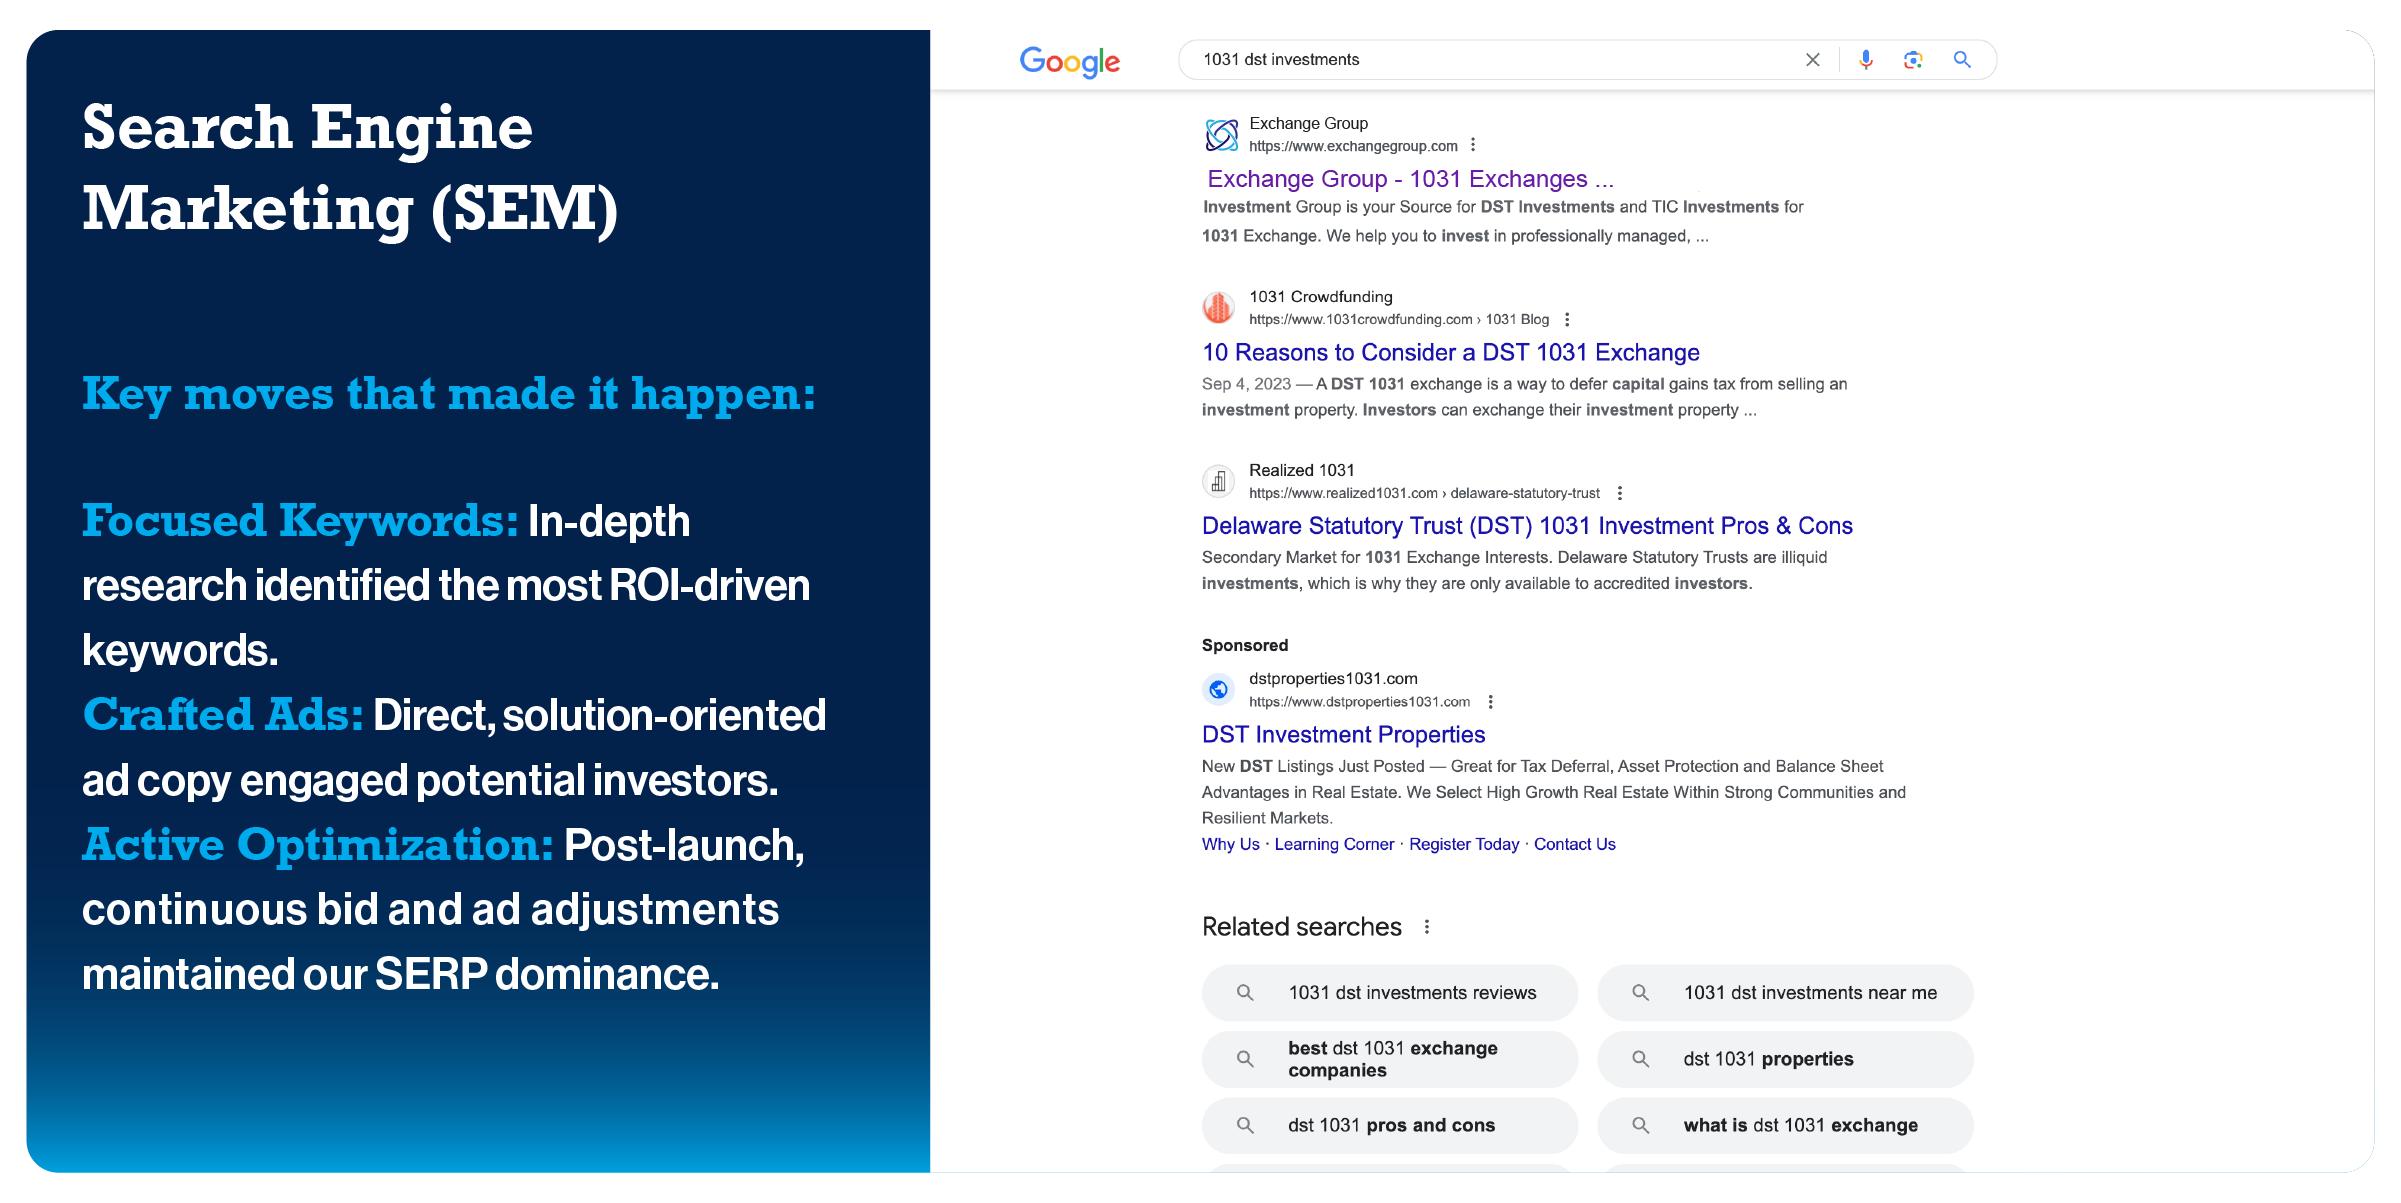This screenshot has height=1203, width=2401.
Task: Click URL 'https://www.exchangegroup.com'
Action: [1353, 146]
